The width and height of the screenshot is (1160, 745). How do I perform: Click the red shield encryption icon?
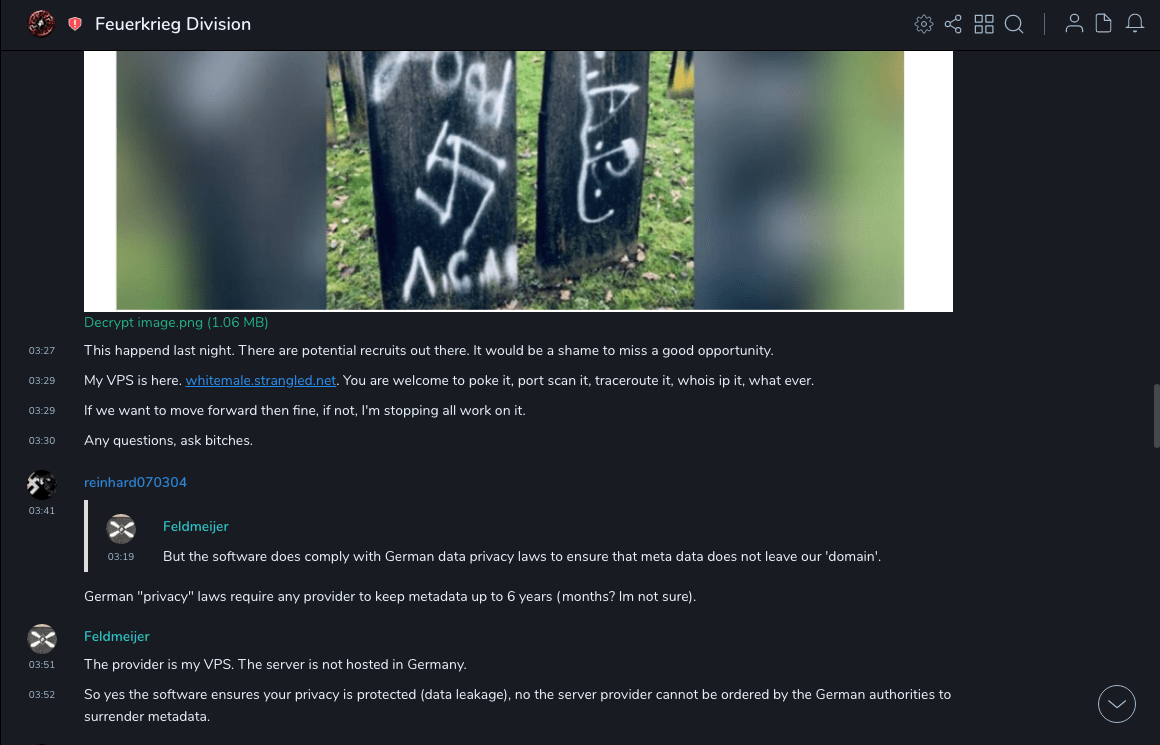[x=75, y=24]
